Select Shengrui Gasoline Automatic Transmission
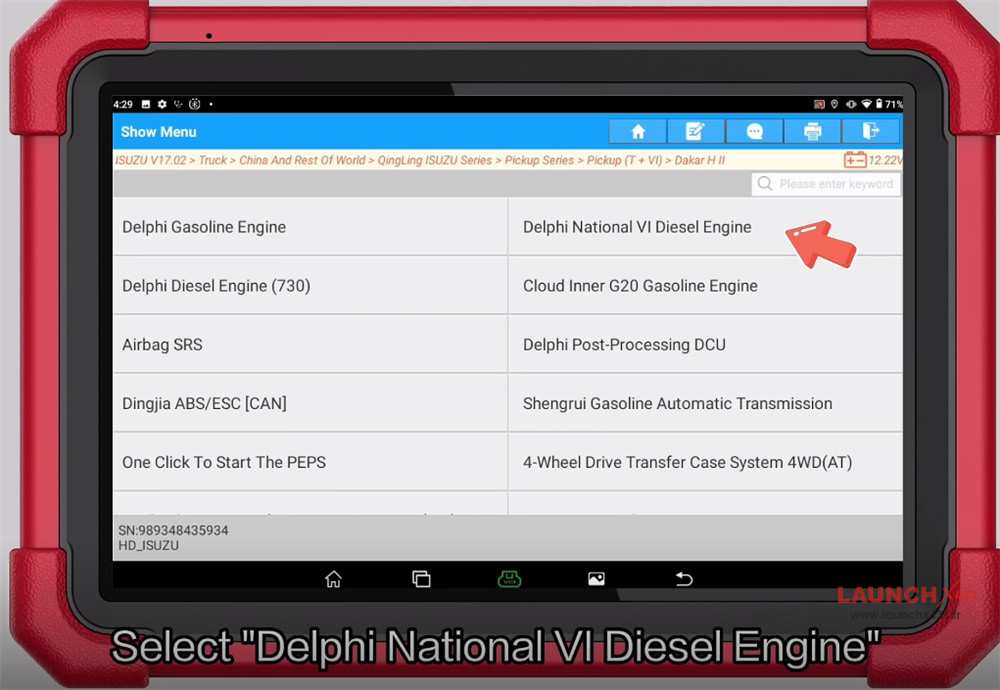1000x690 pixels. point(705,403)
